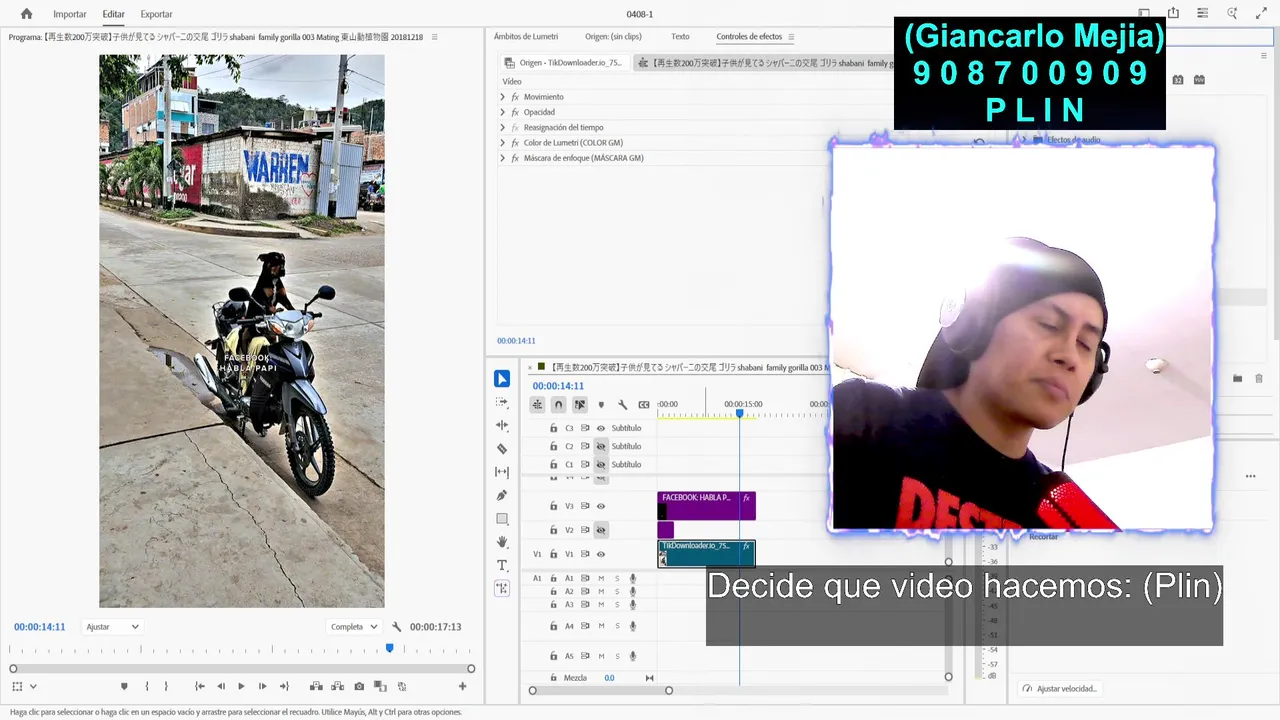Open the Texto panel tab
Screen dimensions: 1280x720
point(680,37)
